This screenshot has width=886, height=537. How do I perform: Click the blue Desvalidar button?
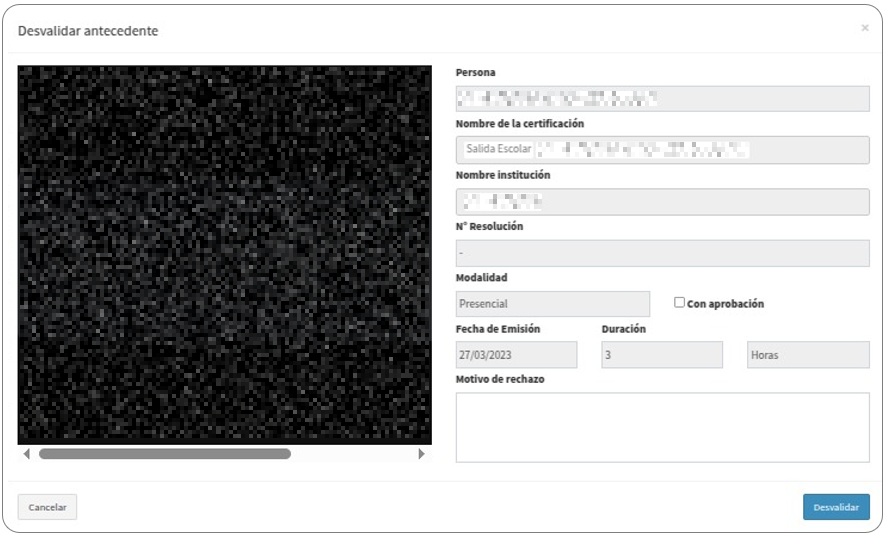coord(836,507)
